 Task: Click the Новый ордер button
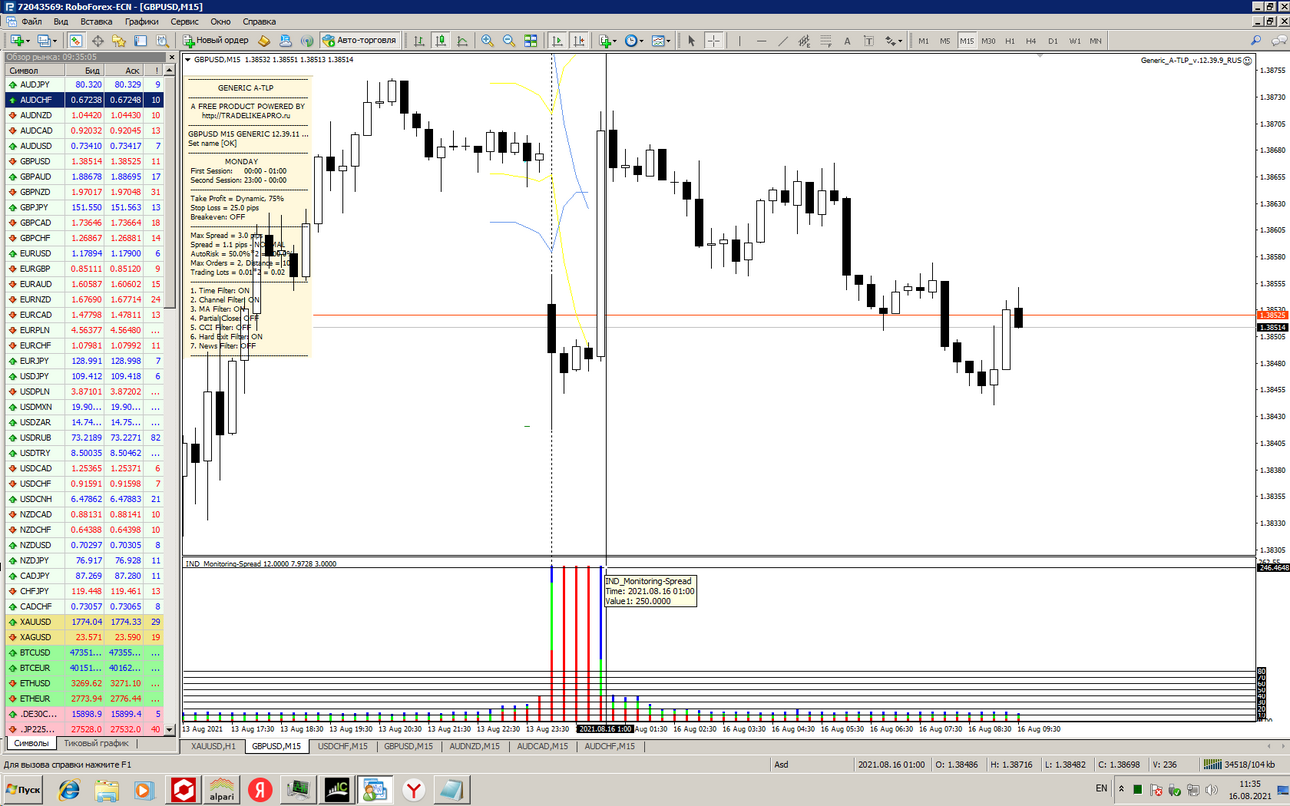(216, 41)
